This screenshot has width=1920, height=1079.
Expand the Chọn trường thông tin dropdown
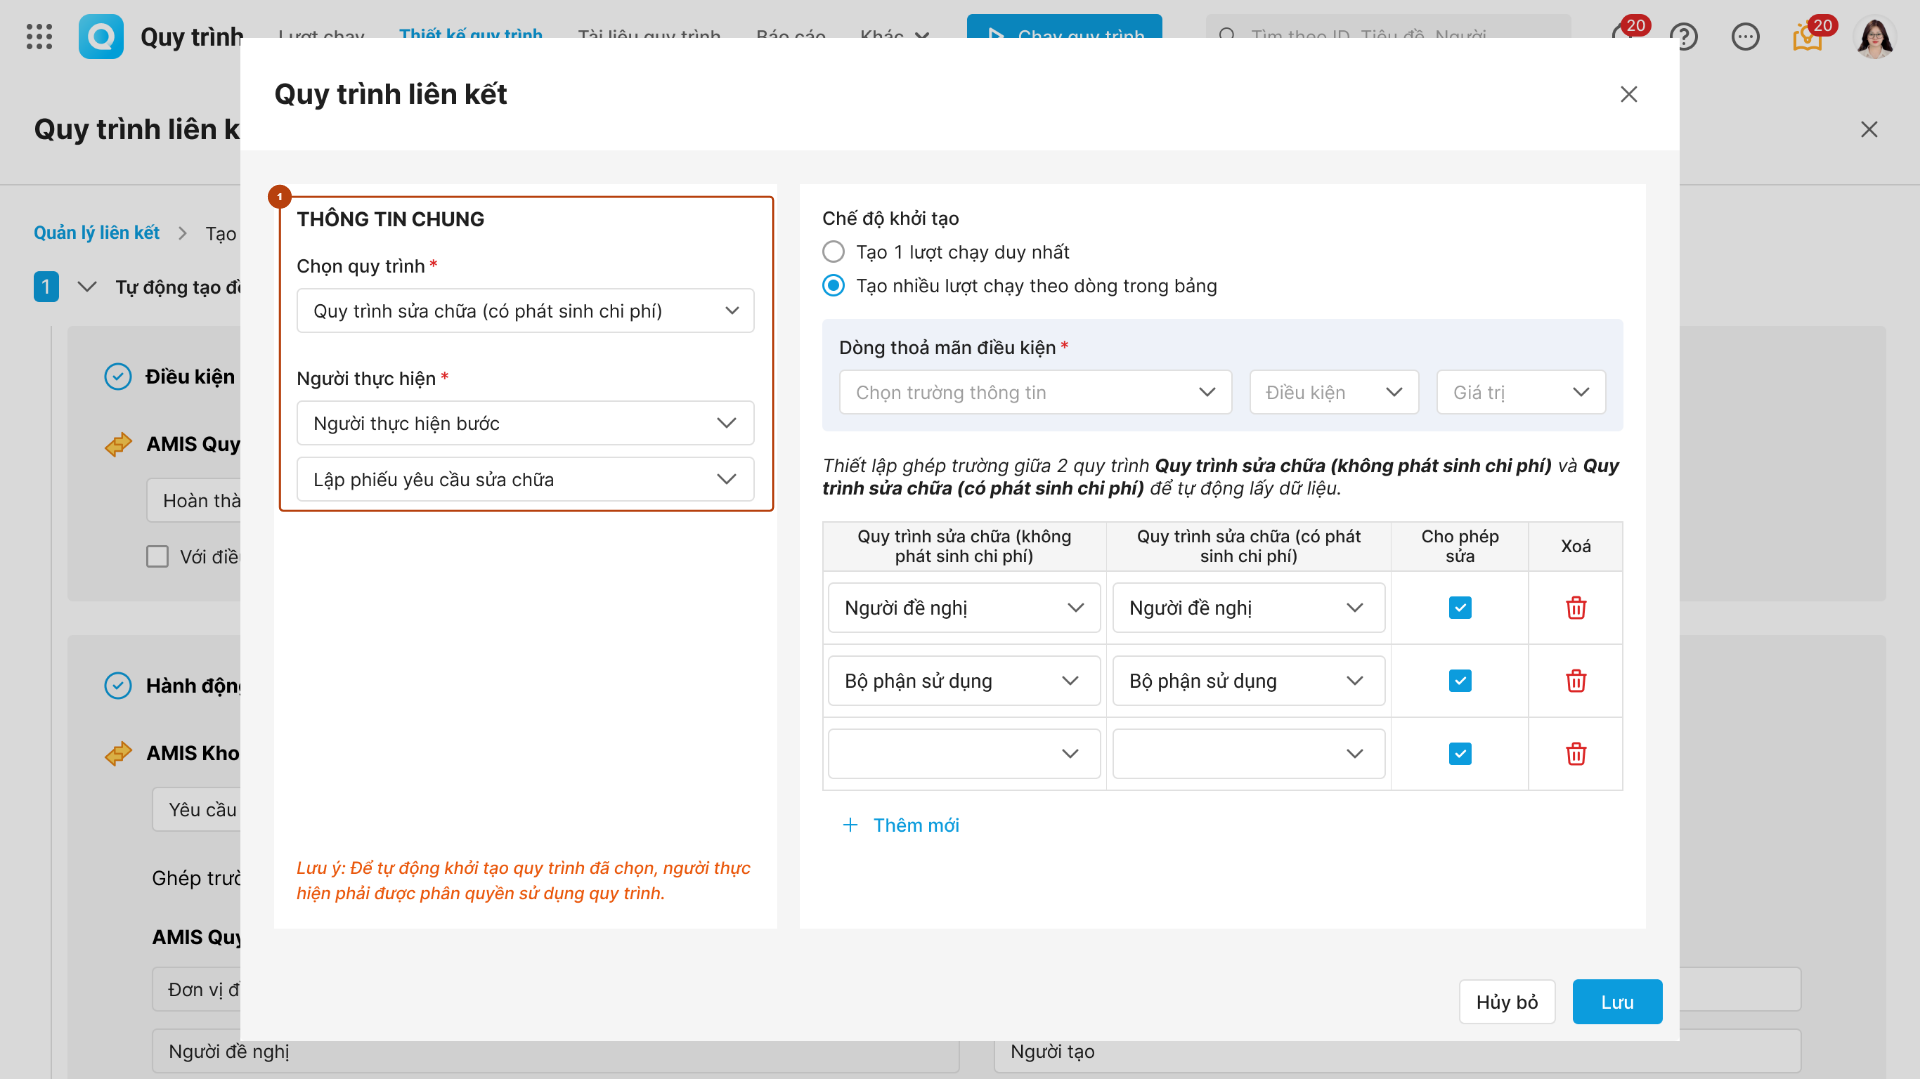[x=1035, y=393]
